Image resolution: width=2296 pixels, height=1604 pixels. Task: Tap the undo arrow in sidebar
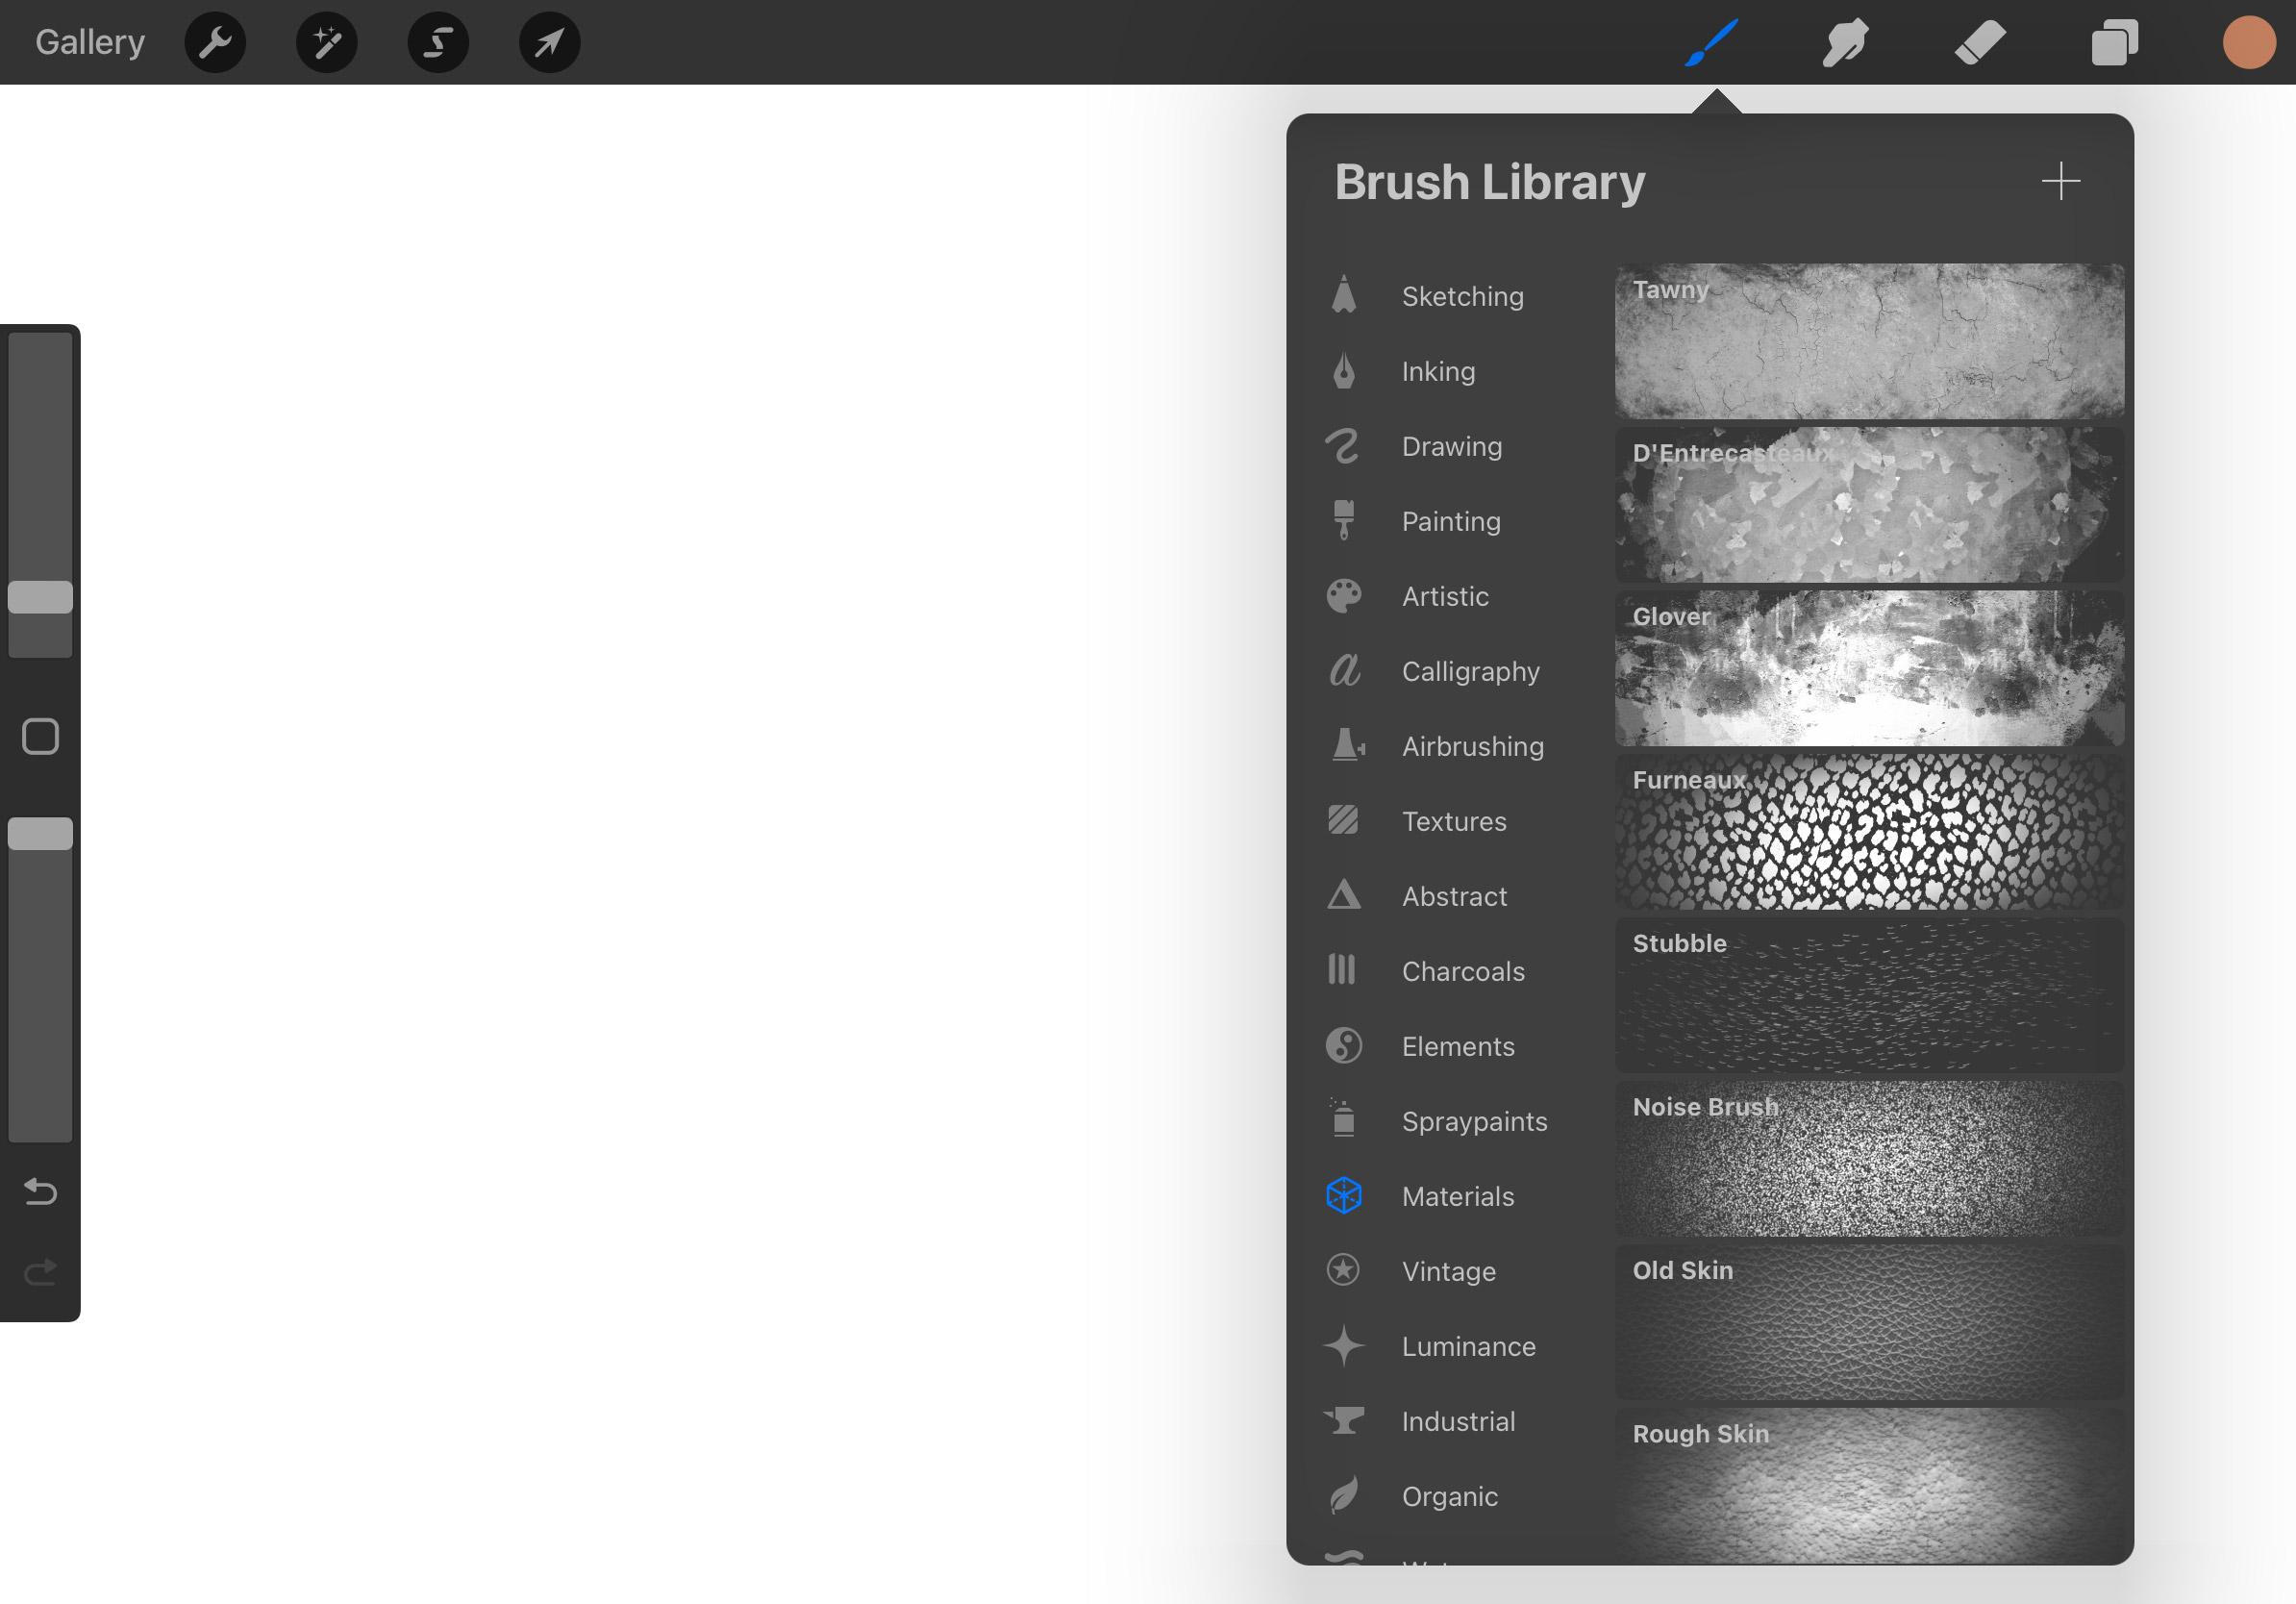point(40,1191)
